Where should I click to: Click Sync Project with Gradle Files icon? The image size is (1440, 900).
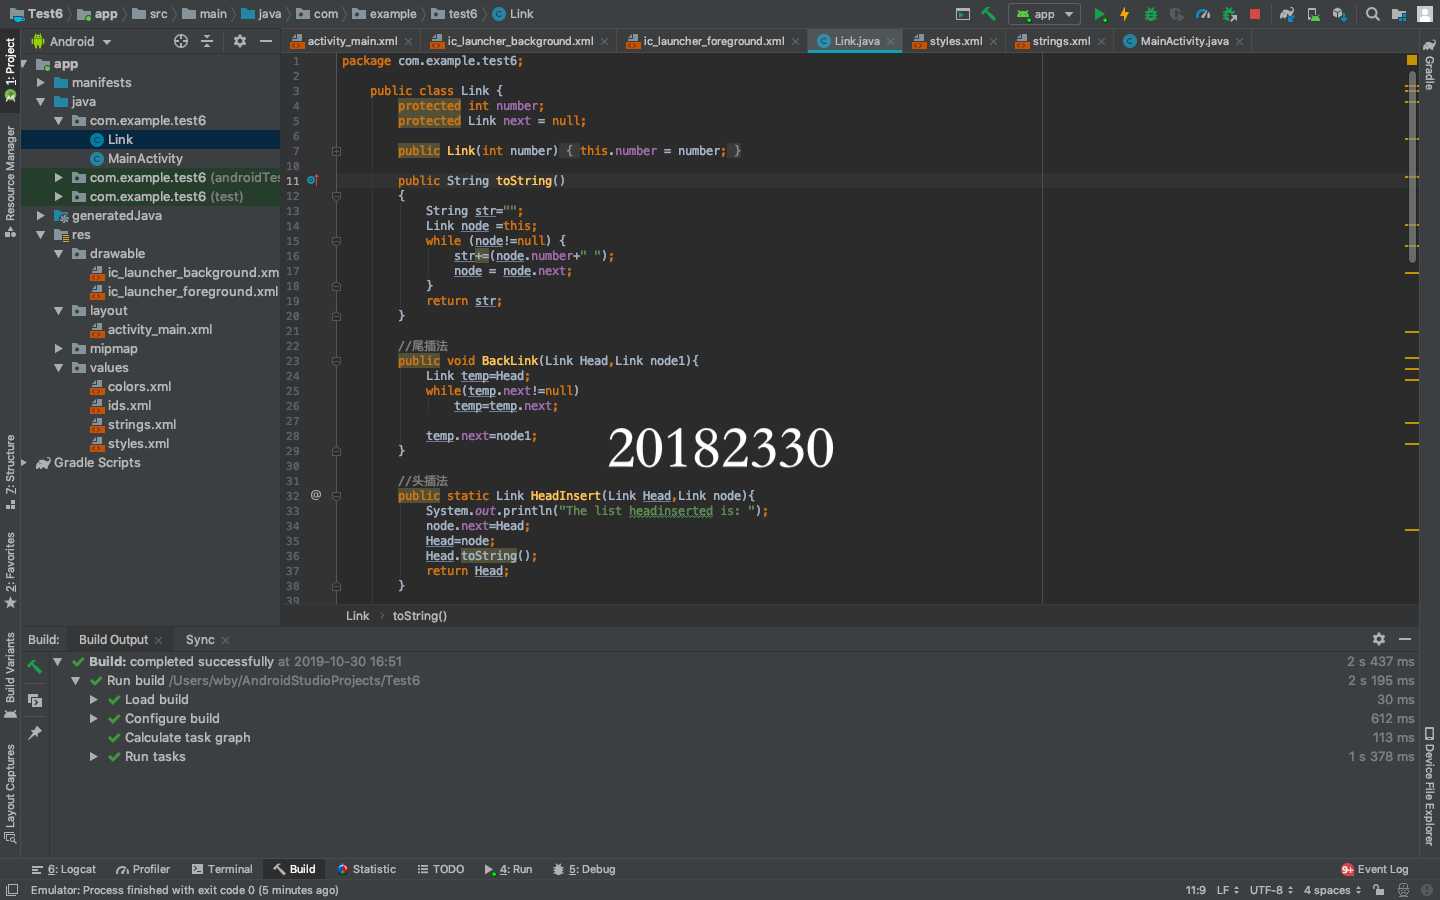[1287, 14]
